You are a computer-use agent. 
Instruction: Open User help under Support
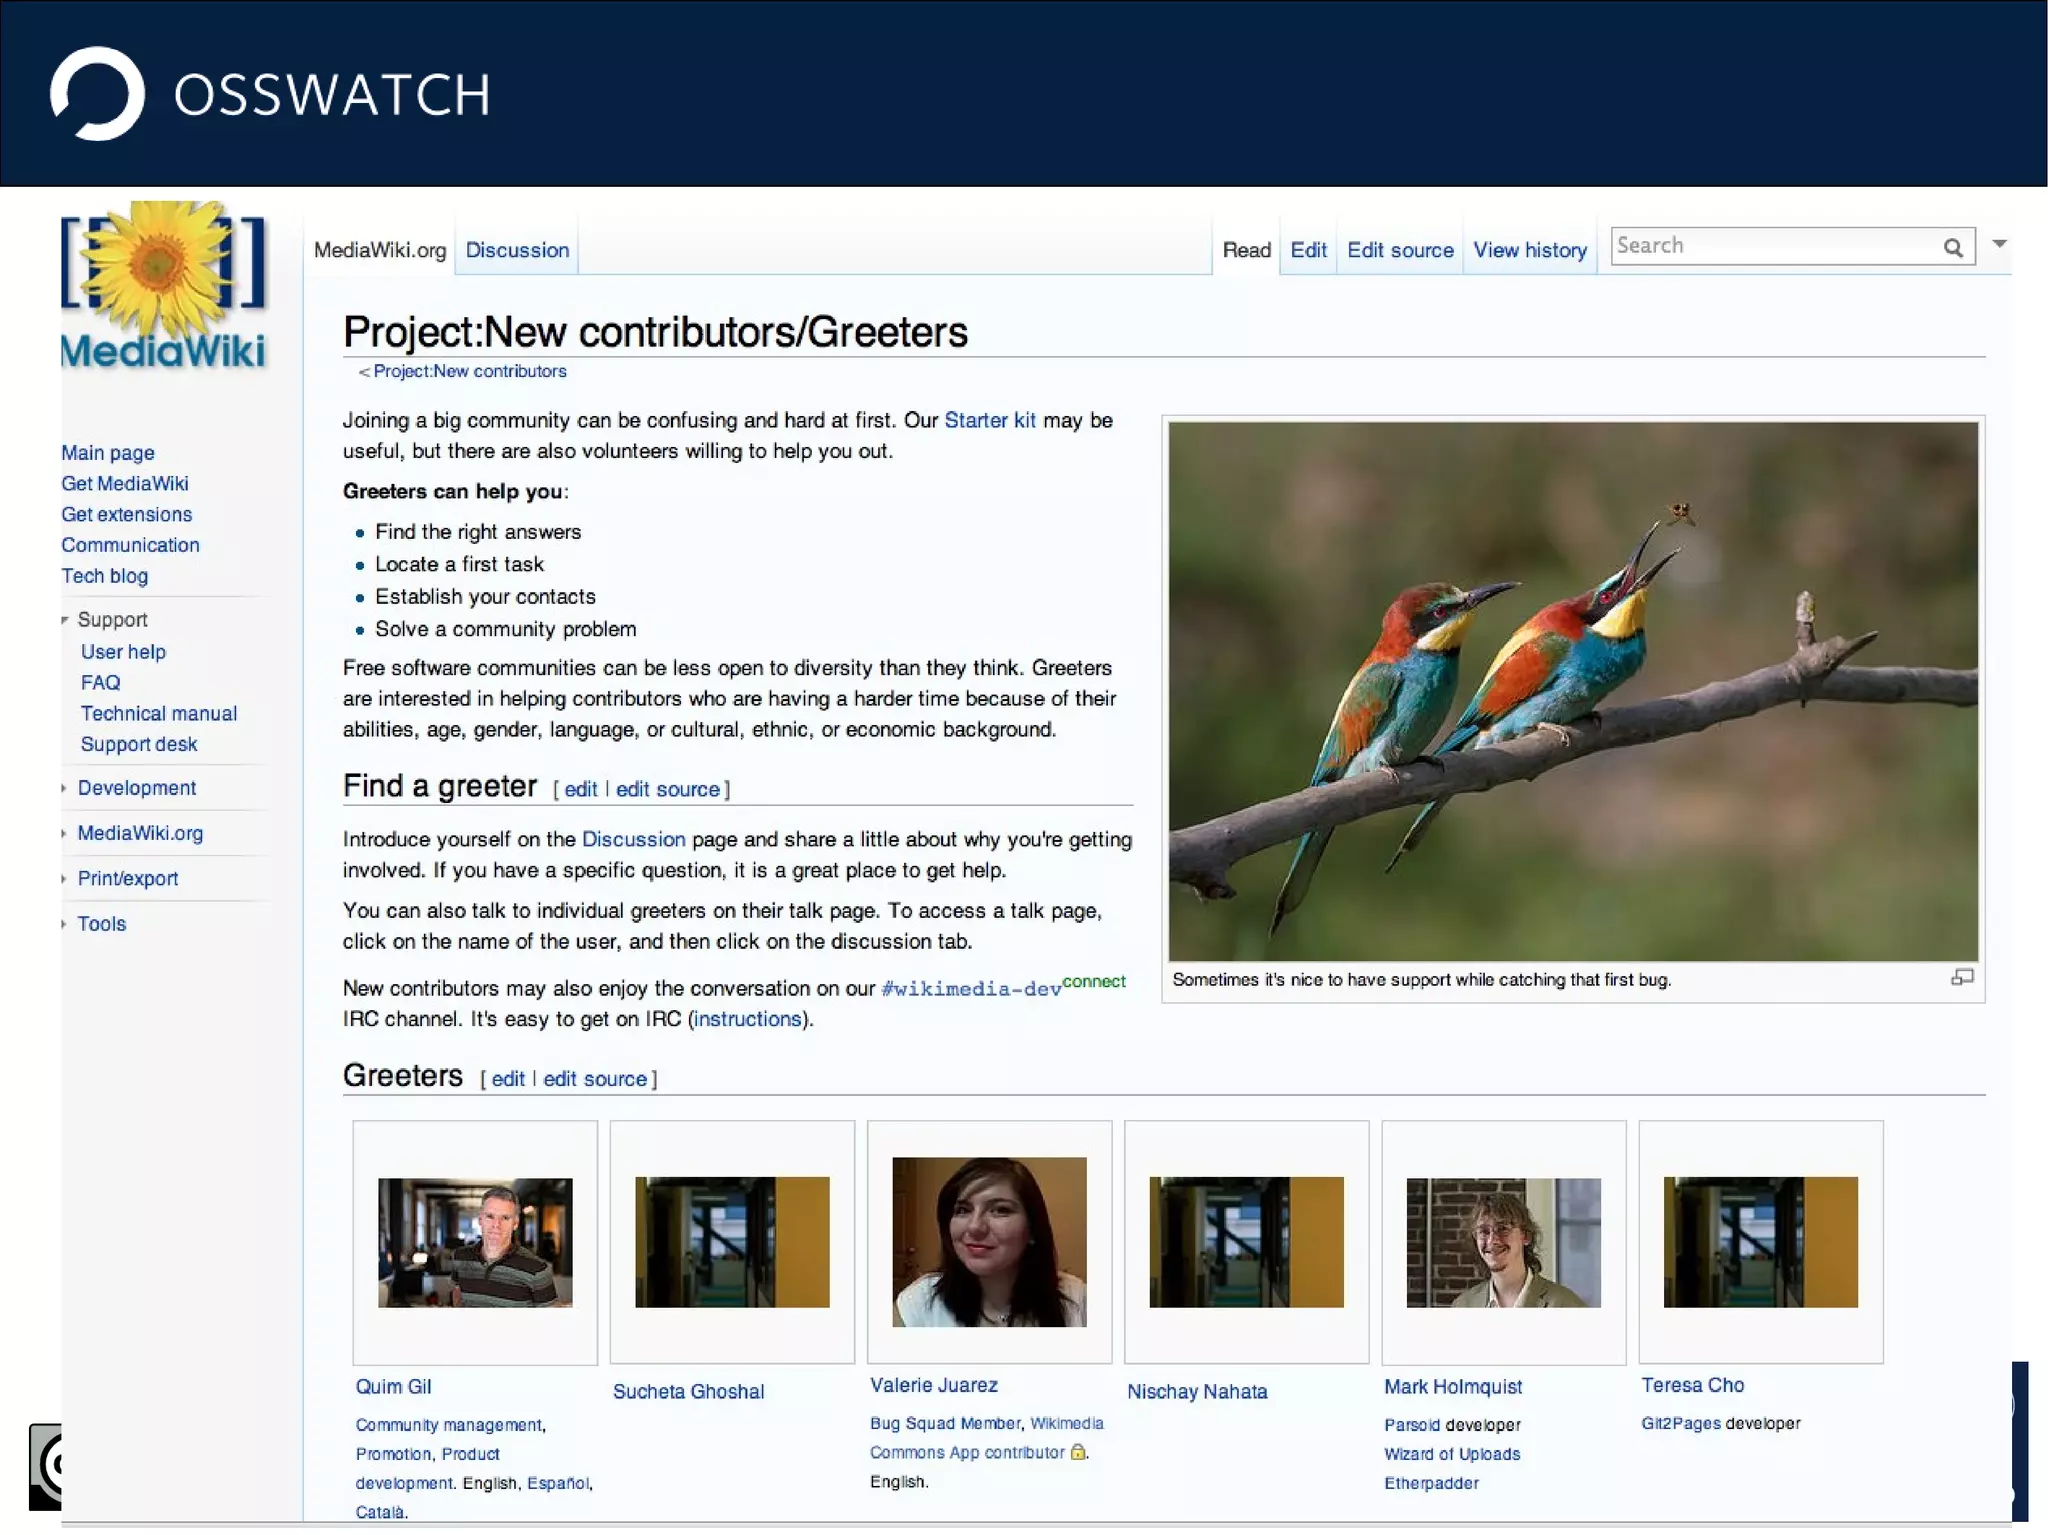[123, 652]
